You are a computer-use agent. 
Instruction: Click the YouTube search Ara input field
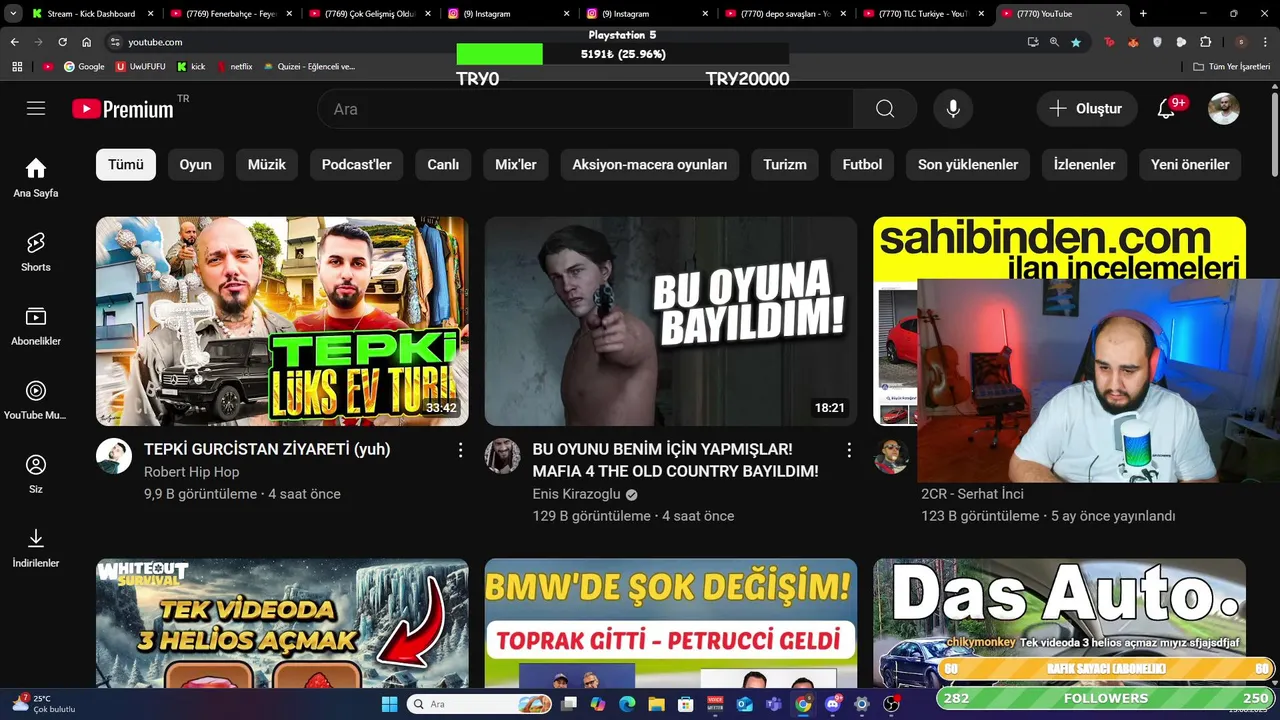(586, 109)
